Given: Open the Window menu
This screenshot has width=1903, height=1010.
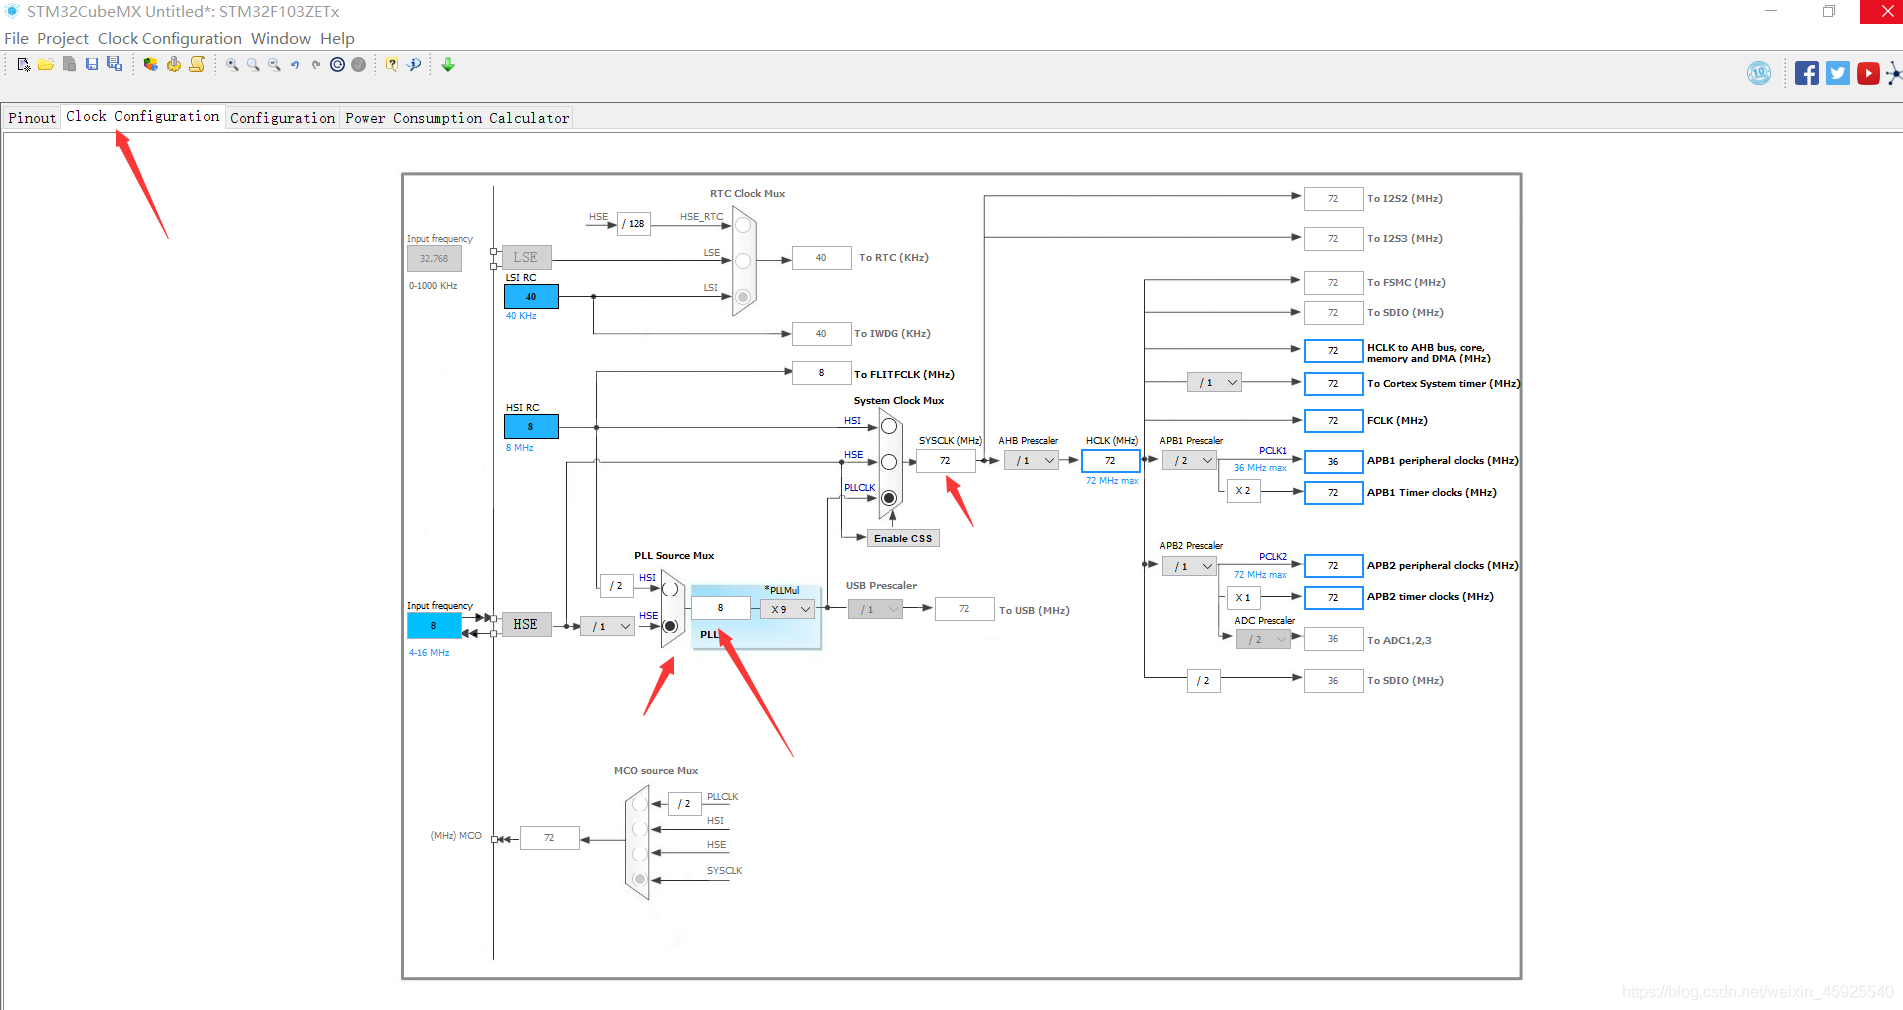Looking at the screenshot, I should [x=281, y=38].
